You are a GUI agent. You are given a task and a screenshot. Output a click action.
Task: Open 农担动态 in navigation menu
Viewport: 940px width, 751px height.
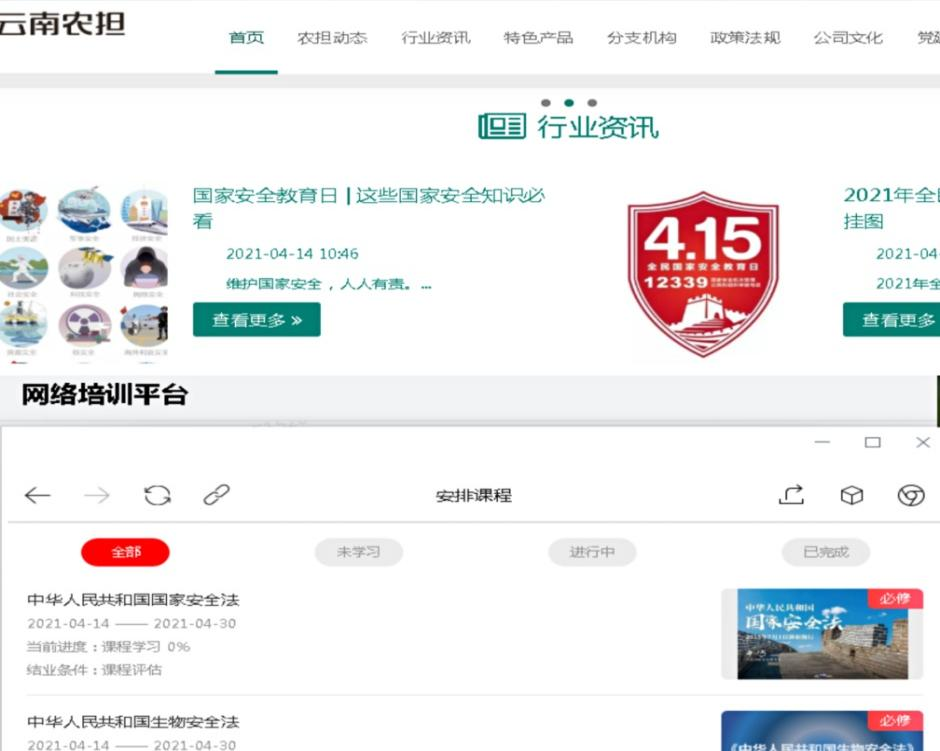point(332,38)
